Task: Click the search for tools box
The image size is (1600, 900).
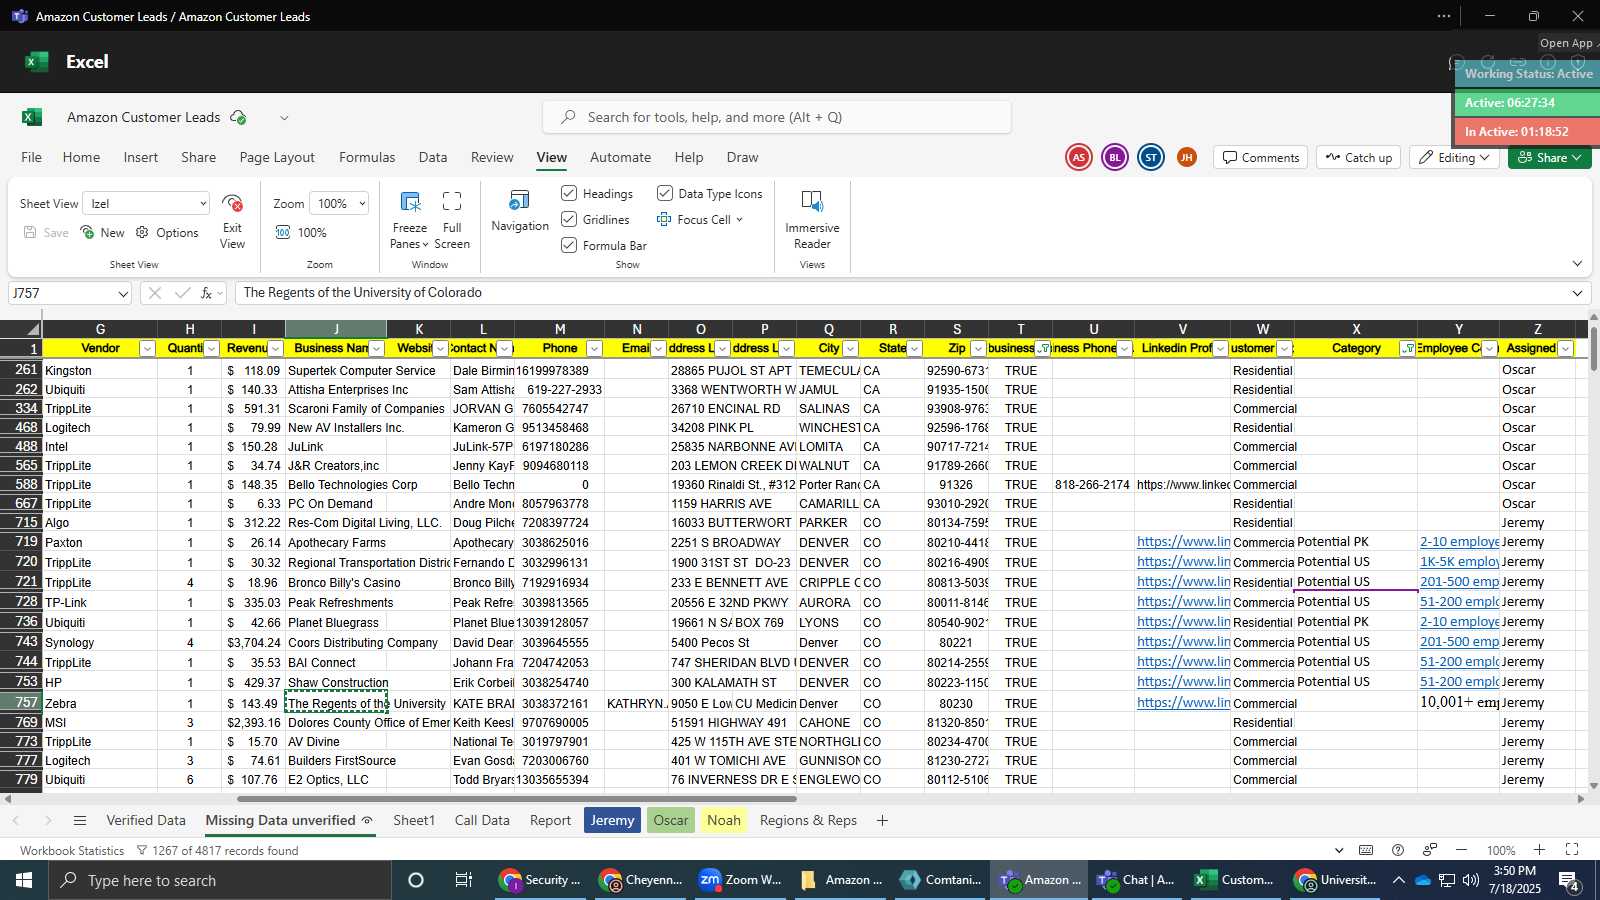Action: coord(777,117)
